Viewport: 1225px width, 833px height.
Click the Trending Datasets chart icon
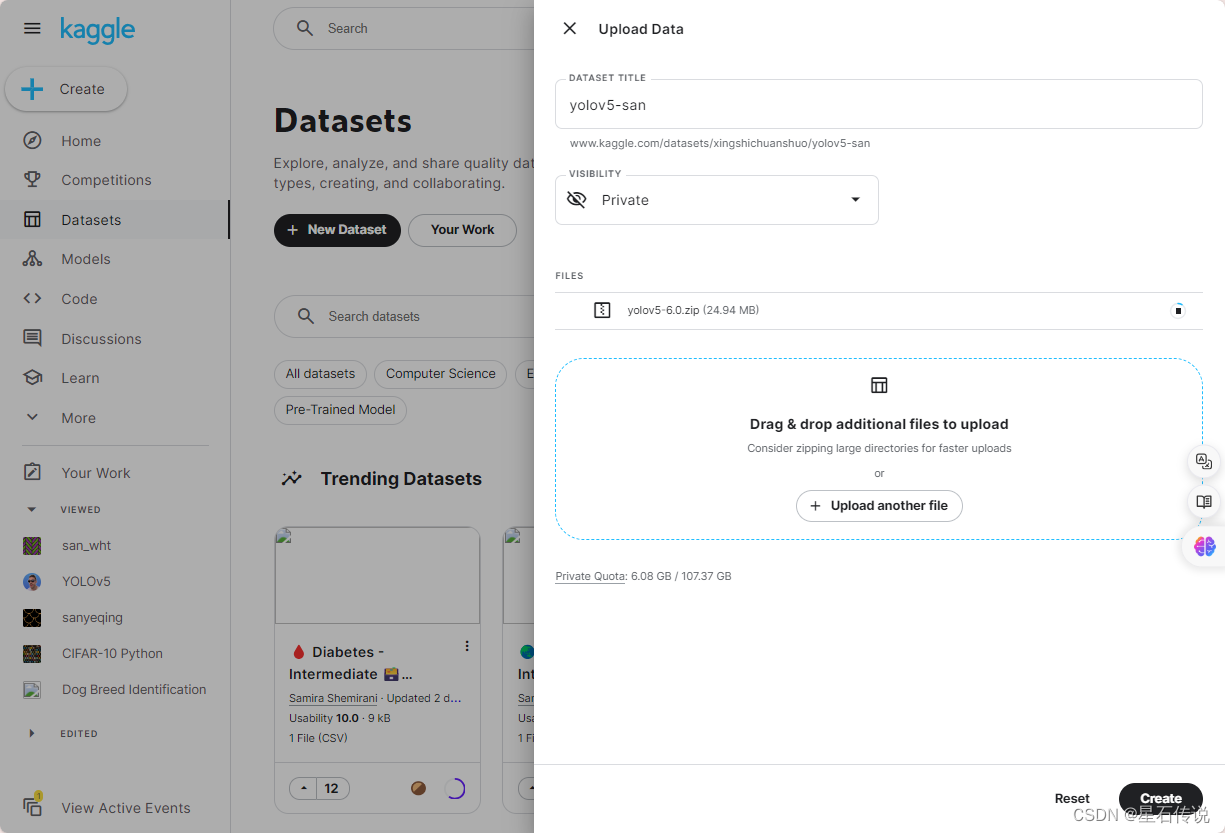coord(292,479)
